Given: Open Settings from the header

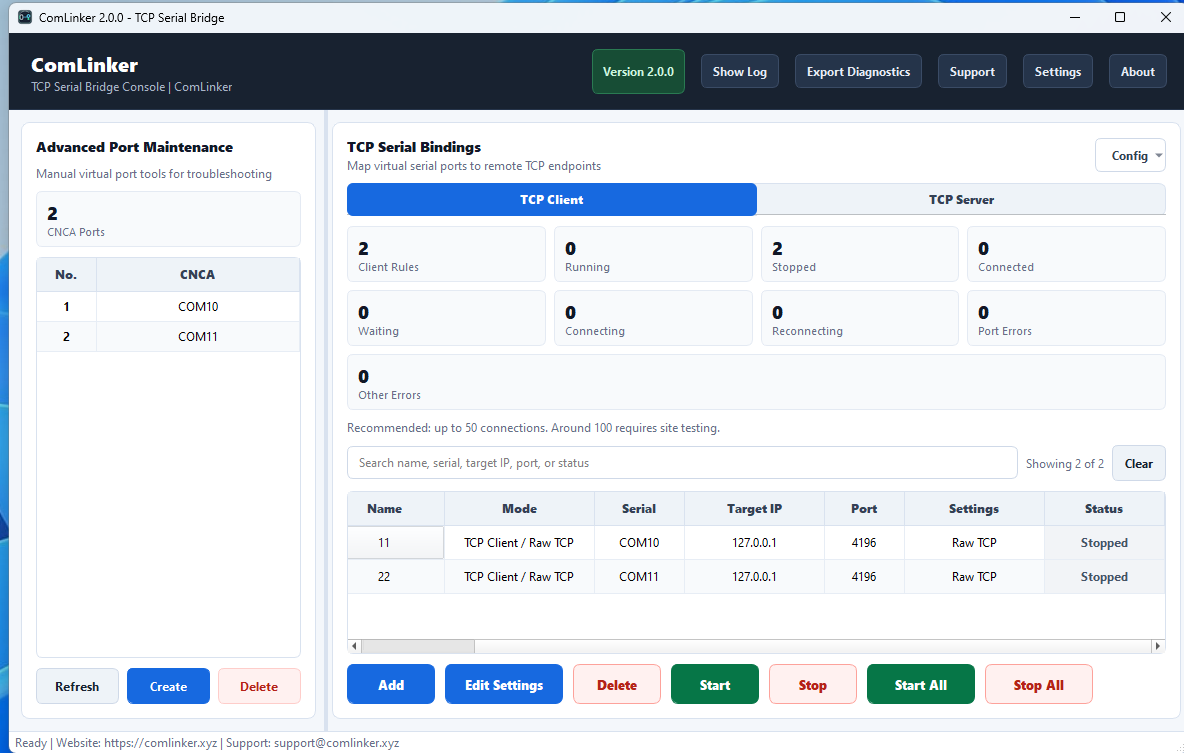Looking at the screenshot, I should [1057, 72].
